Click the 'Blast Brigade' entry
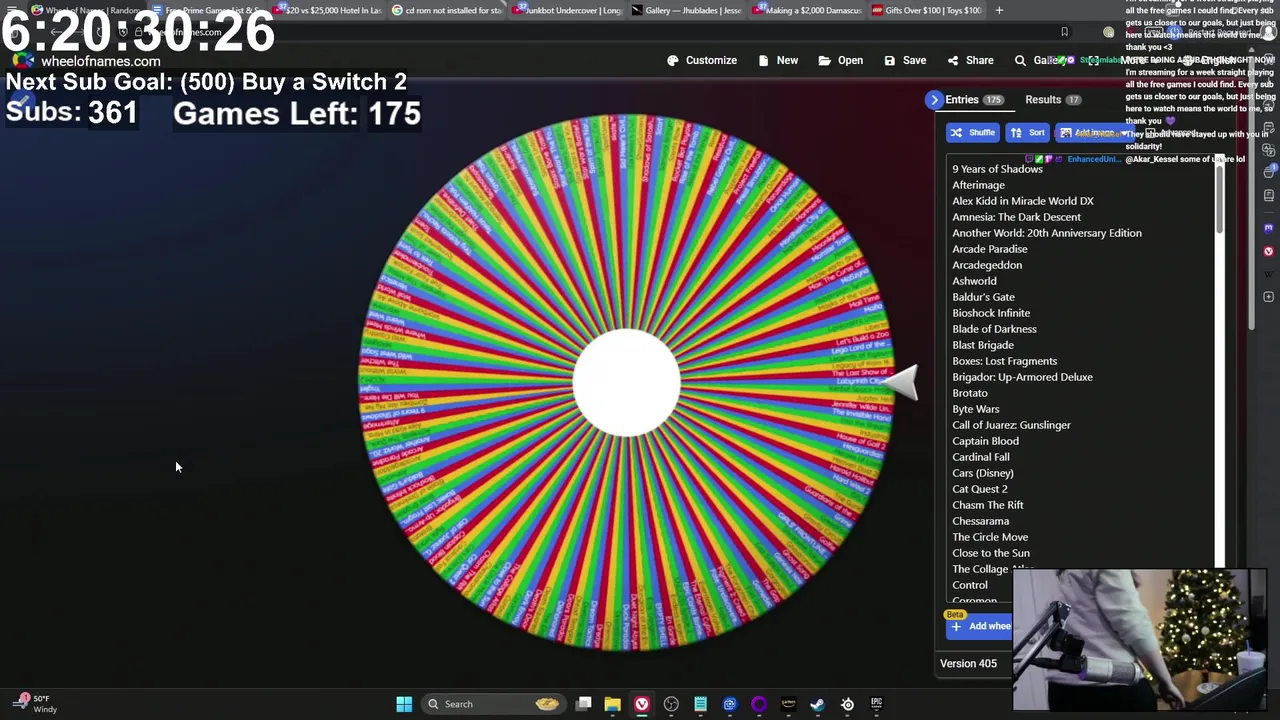 pyautogui.click(x=983, y=345)
